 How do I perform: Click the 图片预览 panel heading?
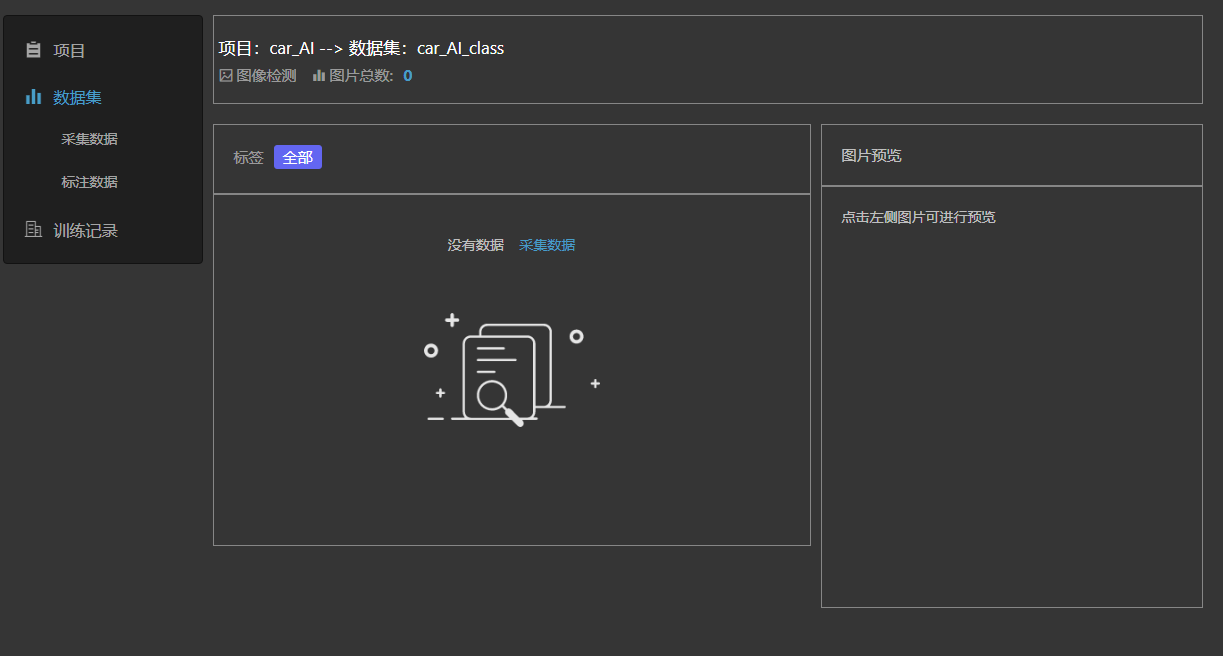(x=871, y=156)
